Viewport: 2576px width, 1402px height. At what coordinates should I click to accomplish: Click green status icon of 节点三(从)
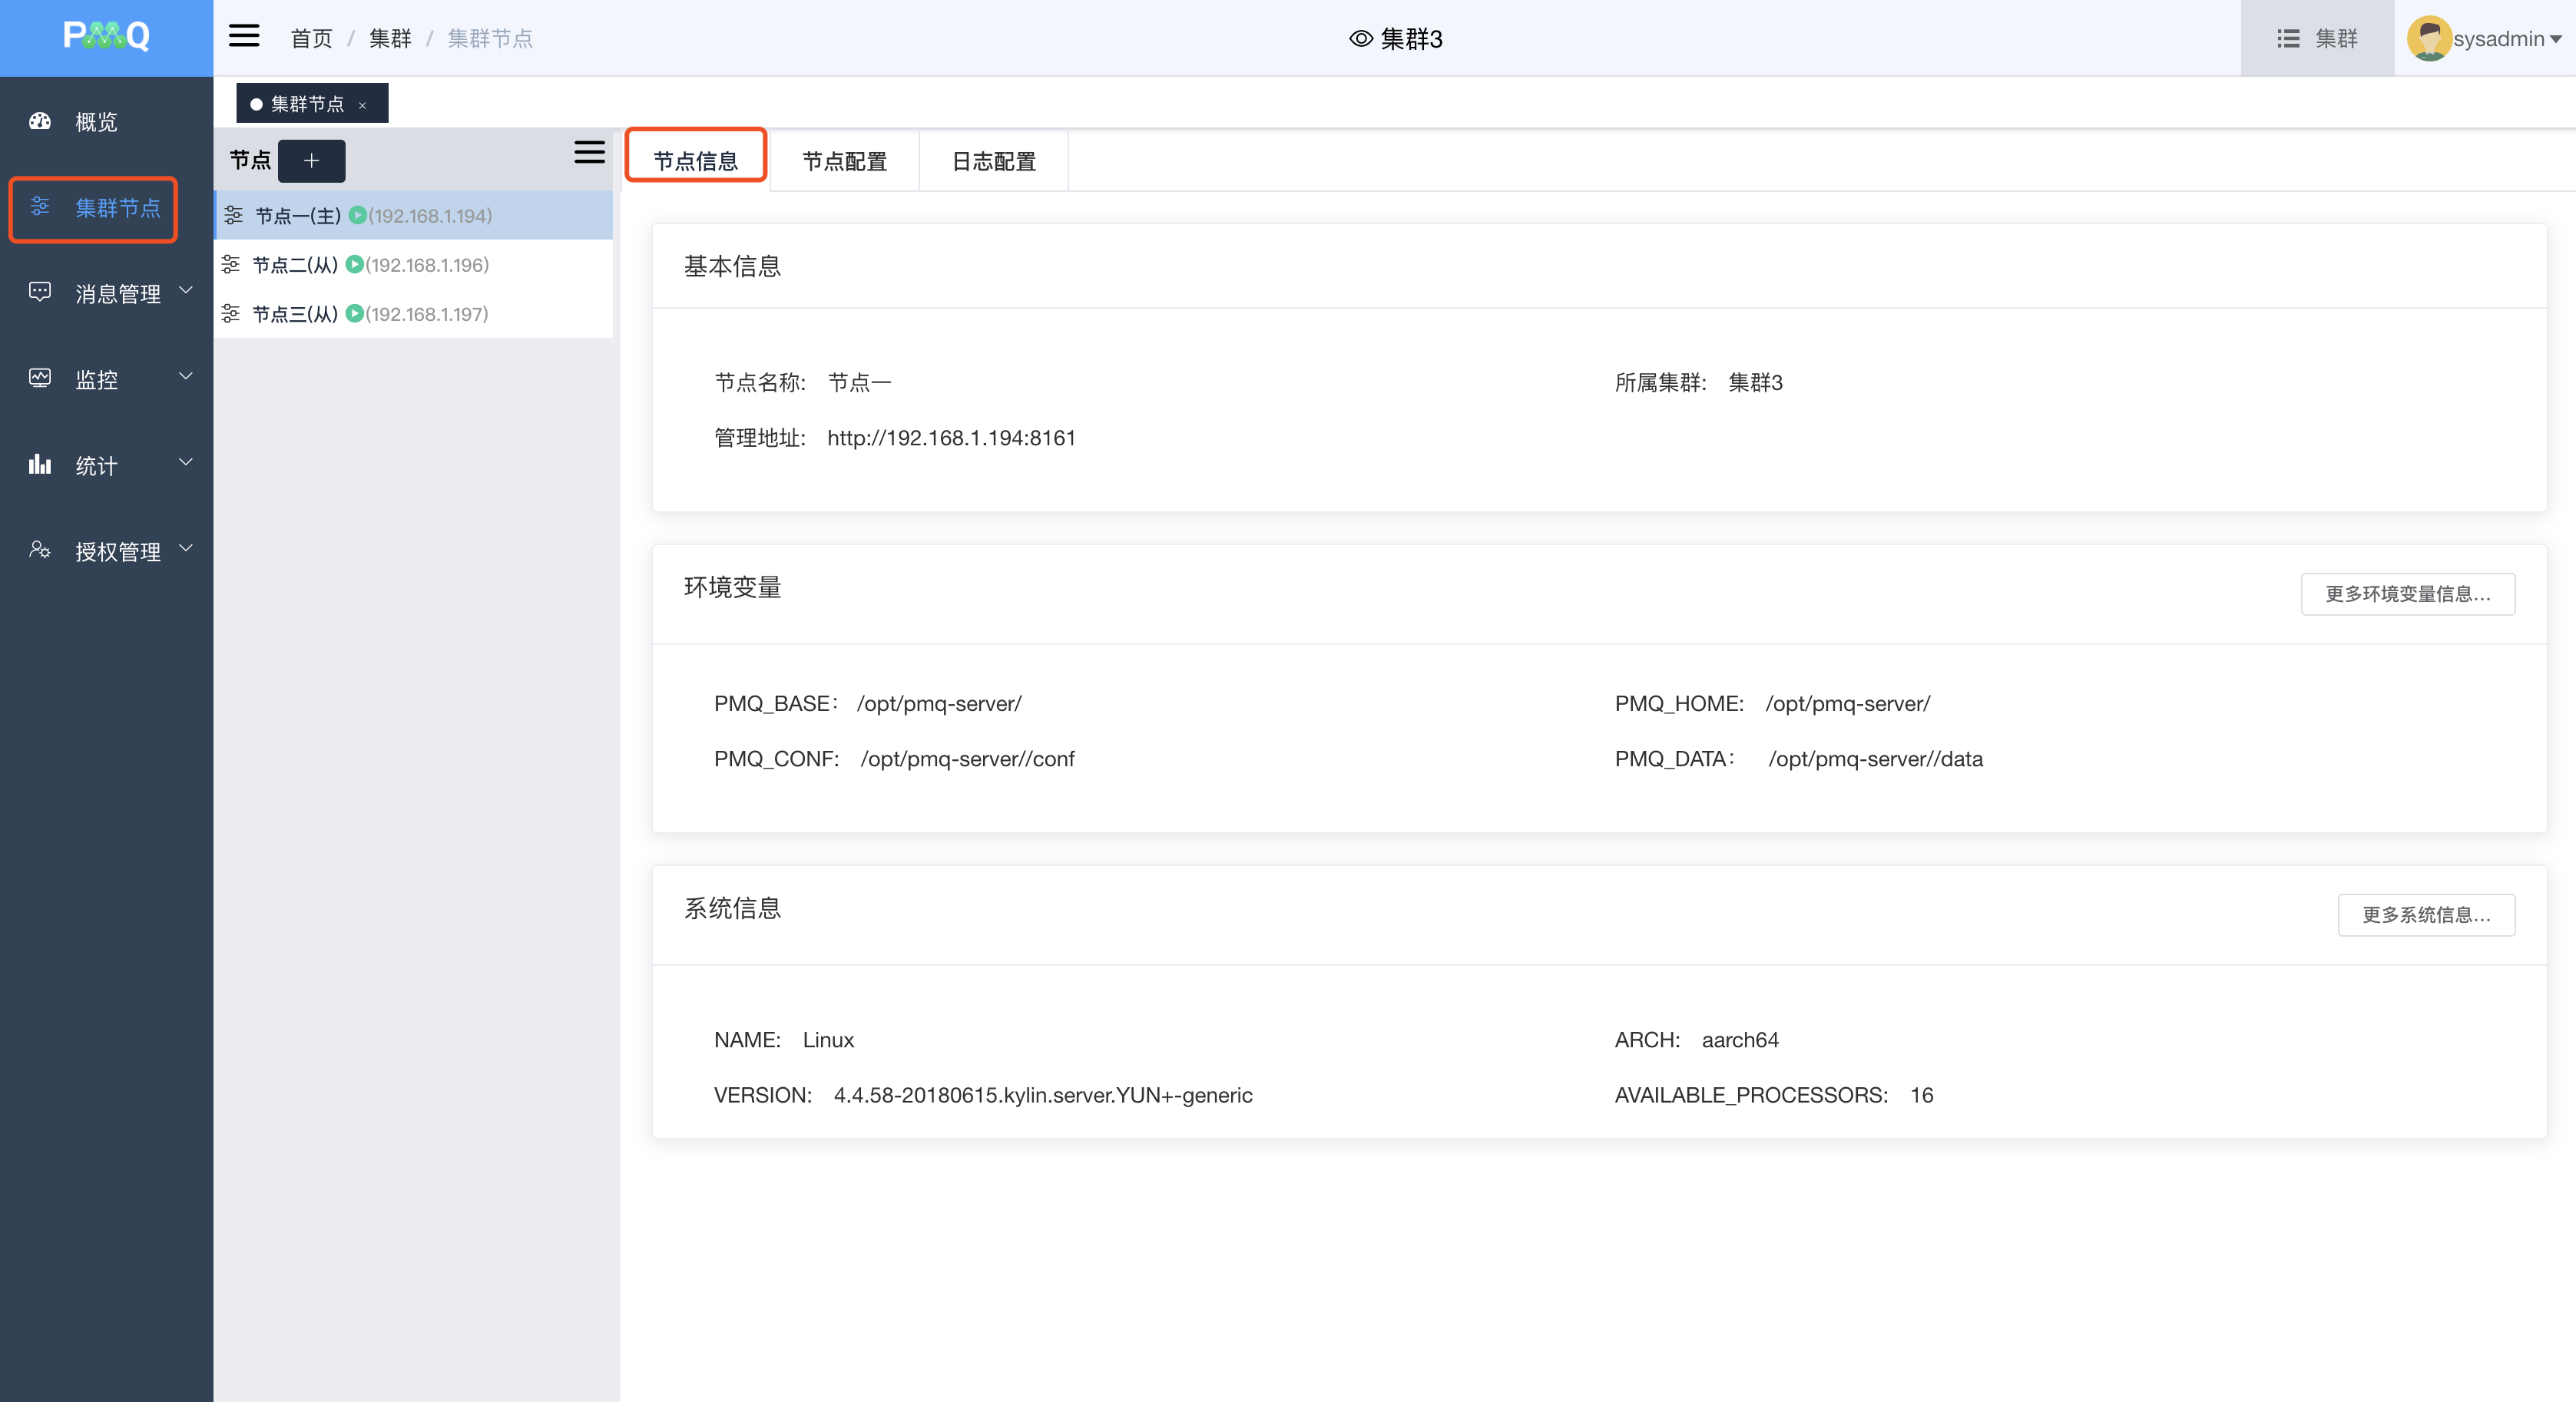(354, 314)
